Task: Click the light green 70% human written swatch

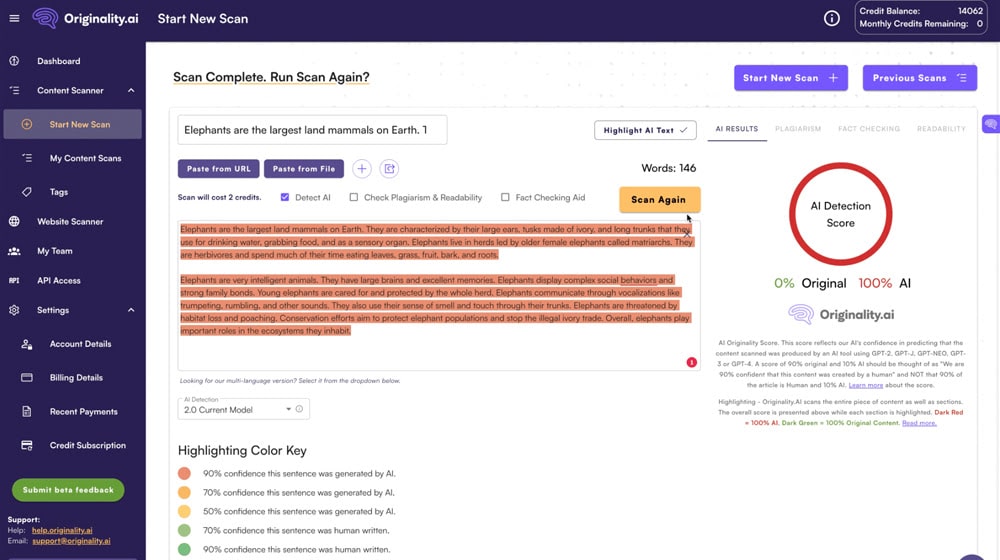Action: [x=184, y=530]
